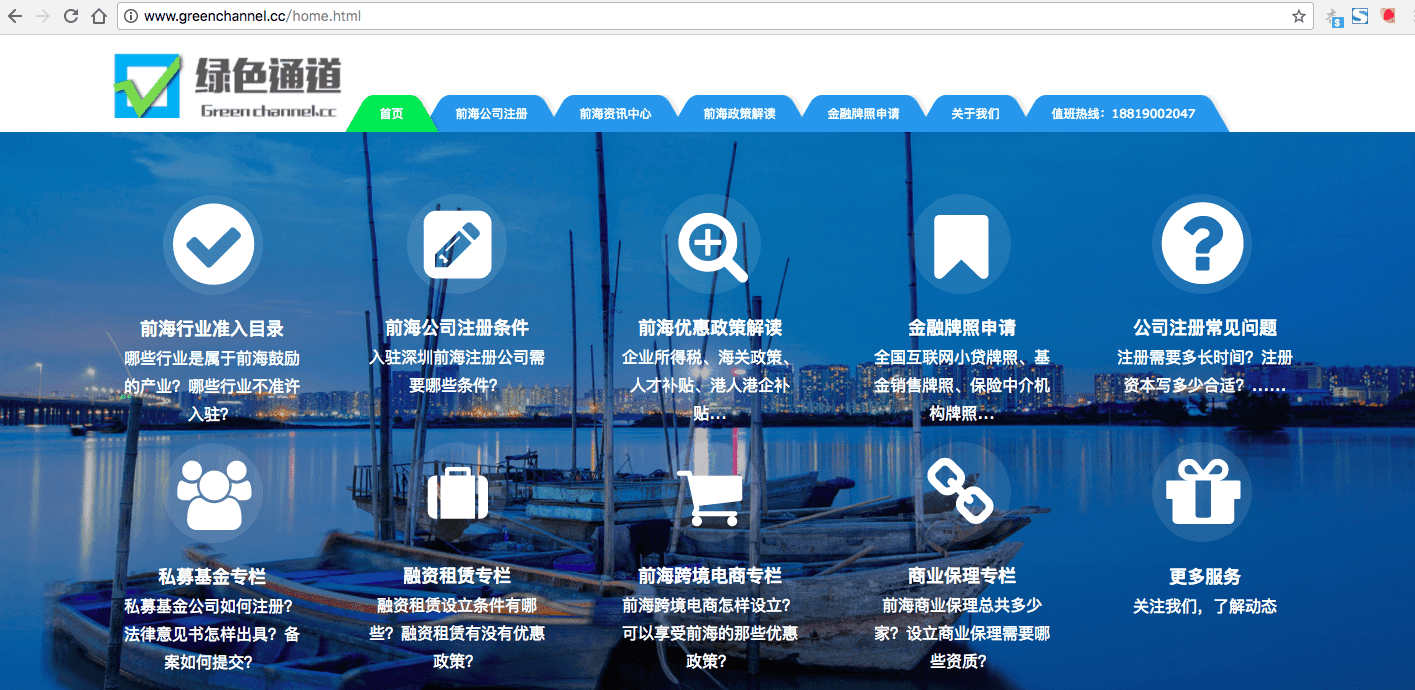Go to the 关于我们 tab
This screenshot has height=690, width=1415.
click(975, 114)
